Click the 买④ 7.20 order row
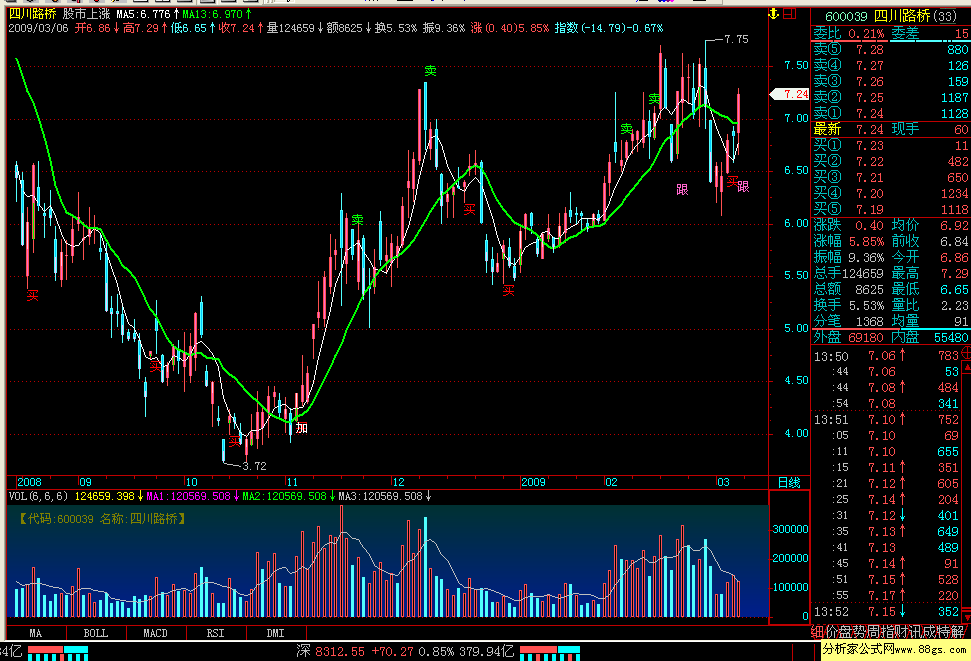The height and width of the screenshot is (661, 971). [x=890, y=194]
